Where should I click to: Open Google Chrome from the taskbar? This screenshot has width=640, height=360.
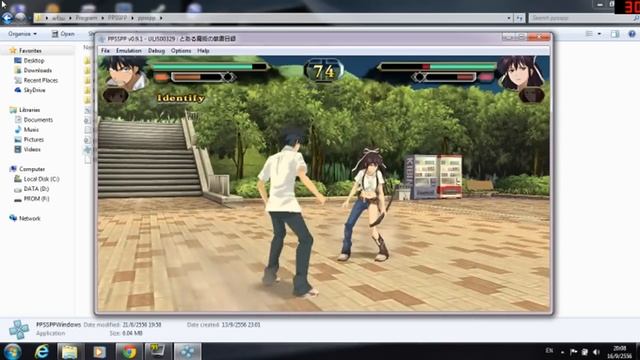click(129, 351)
